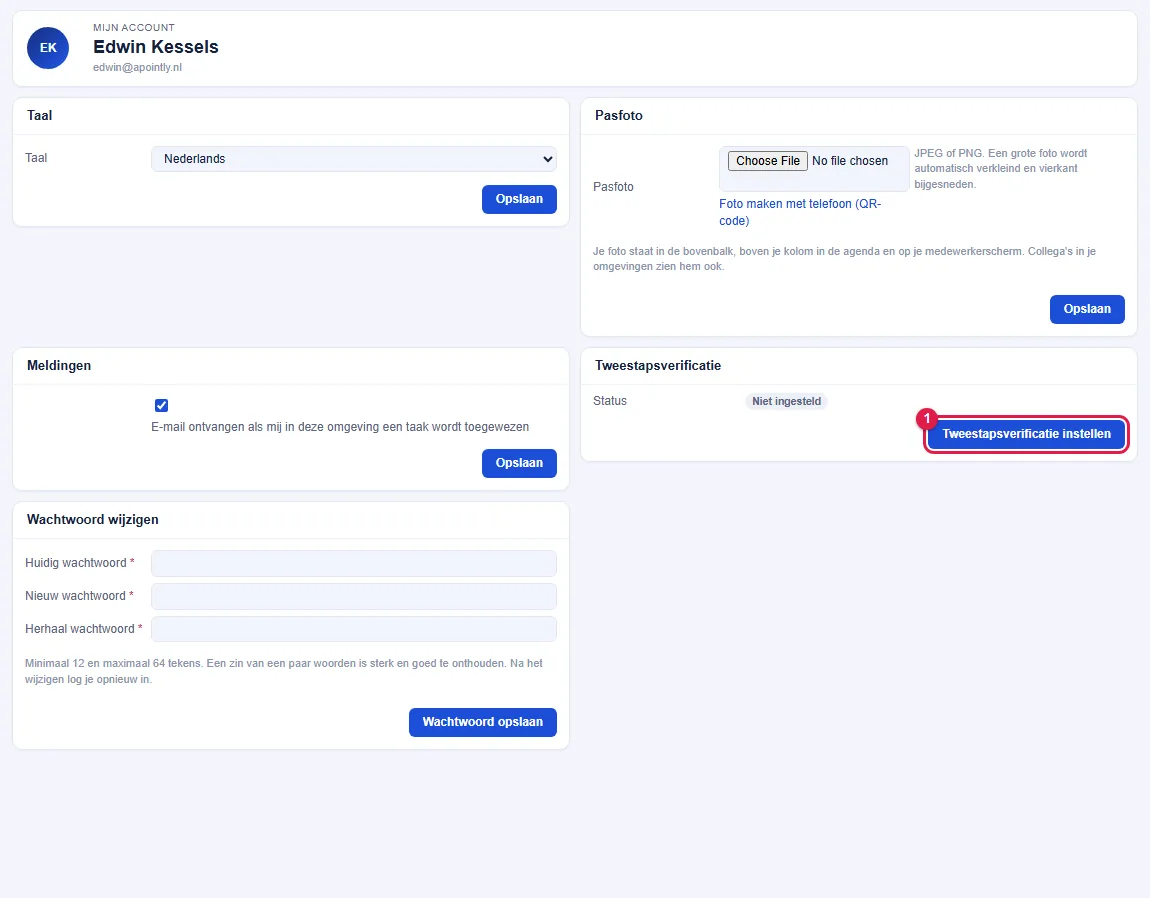Click Tweestapsverificatie instellen button

1026,434
